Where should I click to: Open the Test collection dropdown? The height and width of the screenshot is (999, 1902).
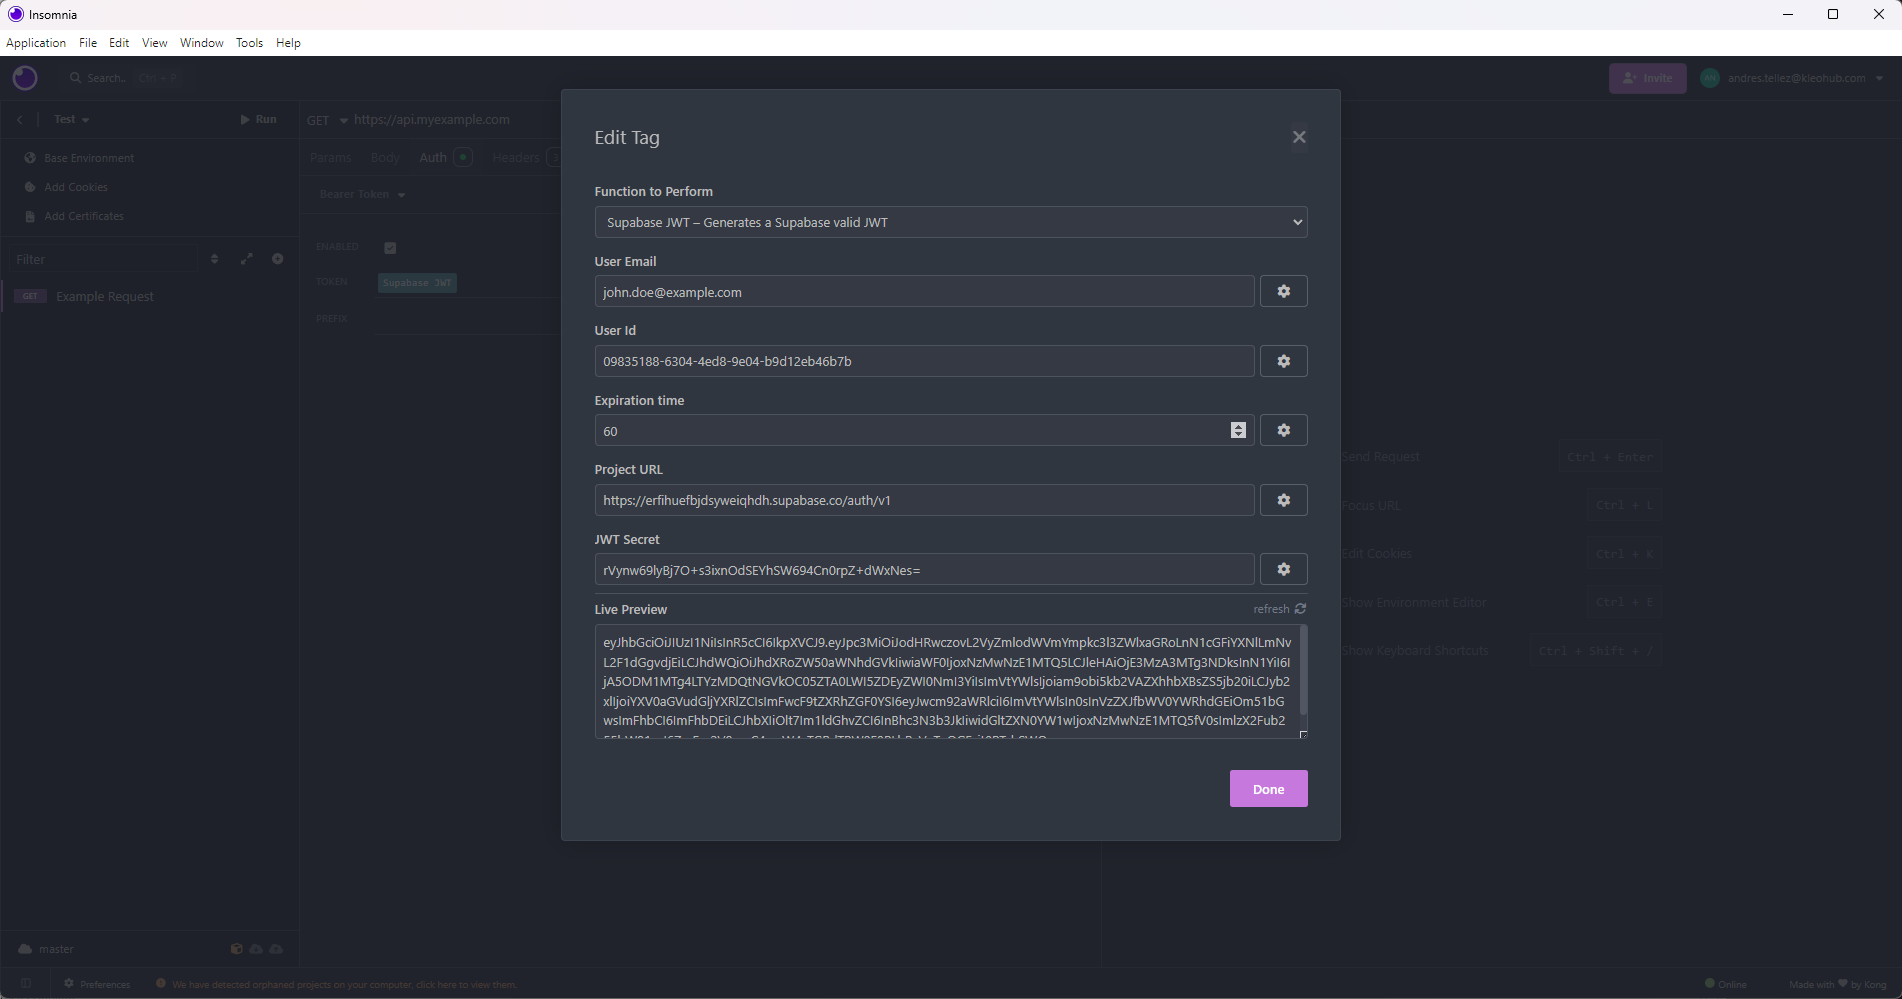tap(71, 119)
